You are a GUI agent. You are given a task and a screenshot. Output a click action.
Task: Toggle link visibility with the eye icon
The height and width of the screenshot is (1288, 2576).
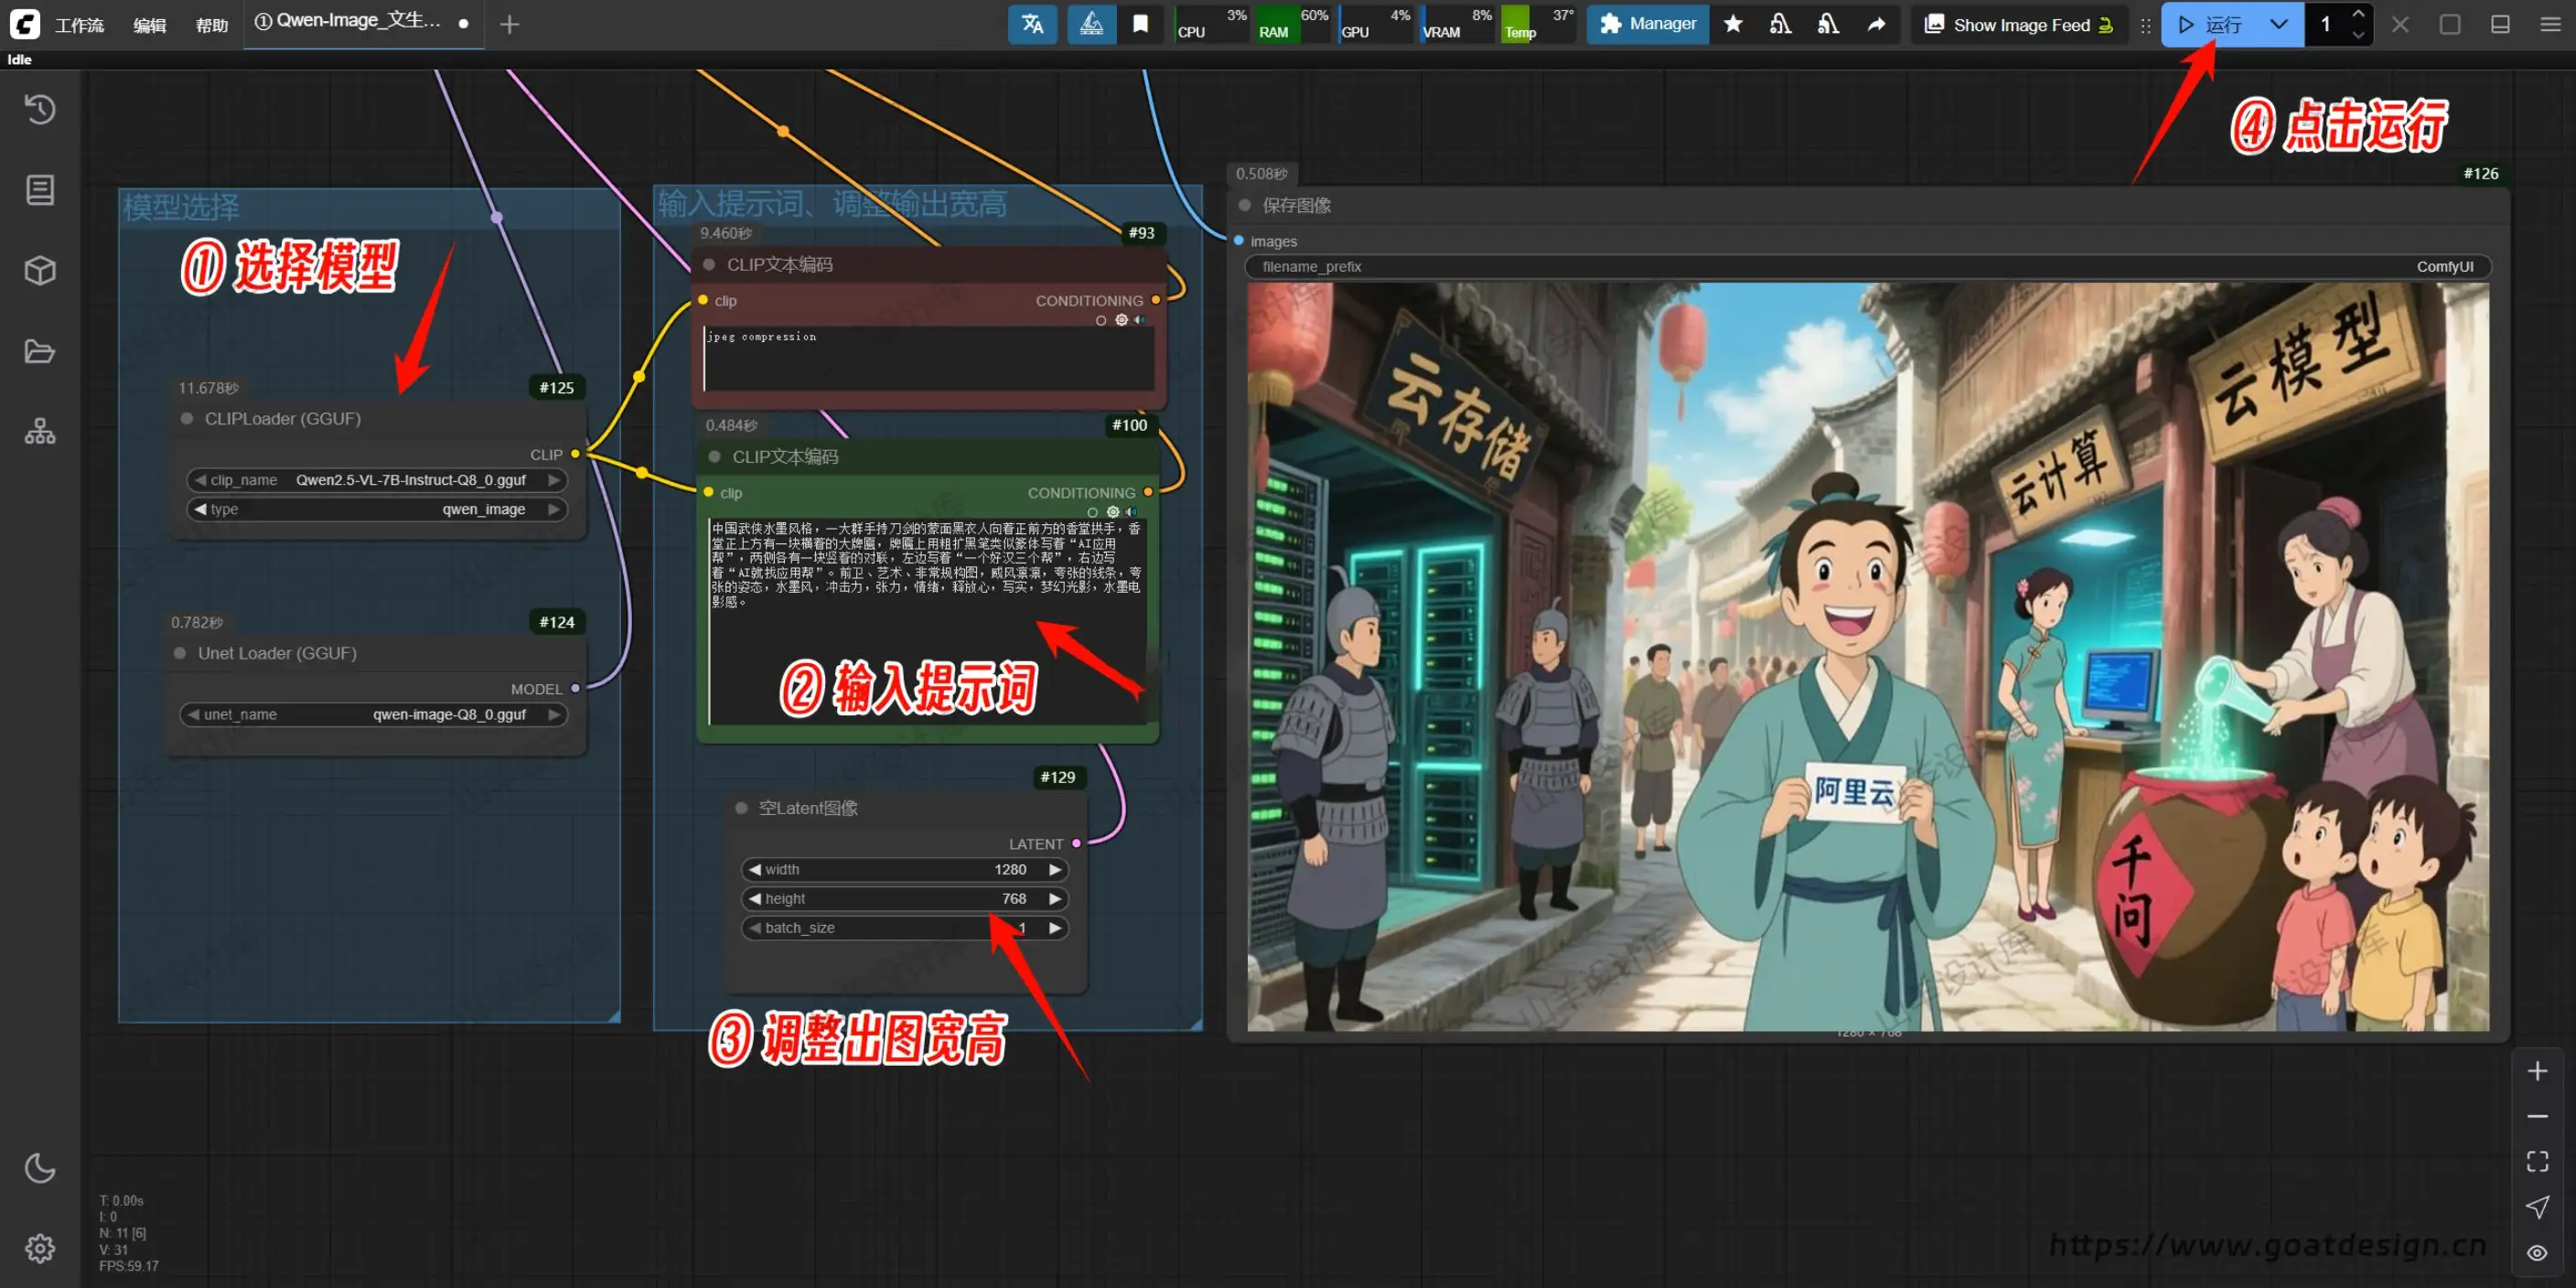2537,1253
